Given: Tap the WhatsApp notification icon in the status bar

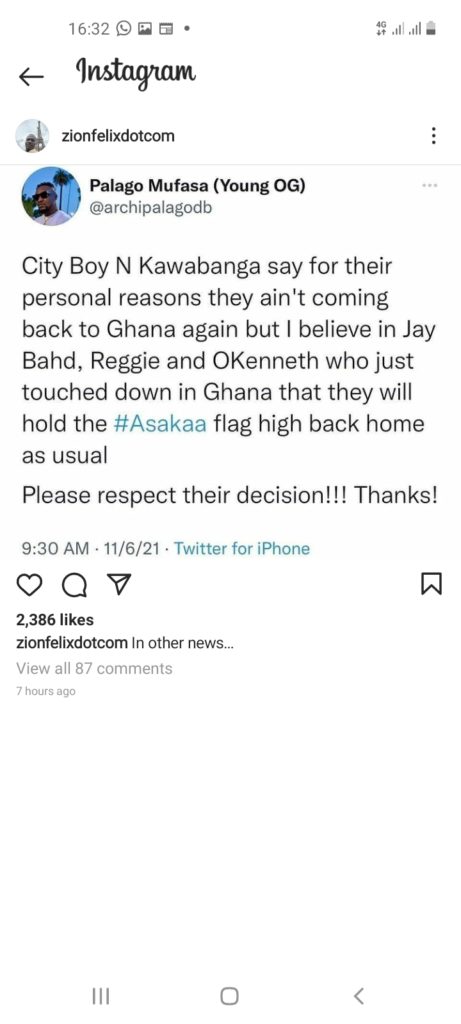Looking at the screenshot, I should tap(124, 28).
